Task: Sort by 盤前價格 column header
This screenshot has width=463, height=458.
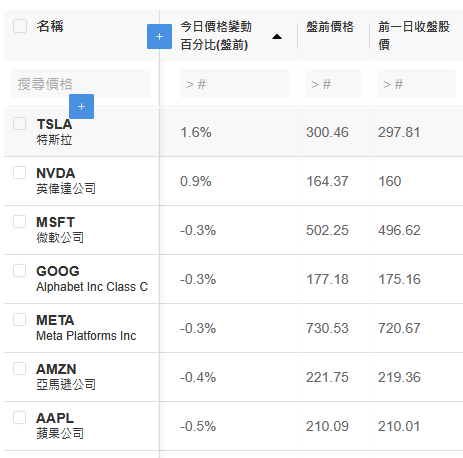Action: tap(330, 27)
